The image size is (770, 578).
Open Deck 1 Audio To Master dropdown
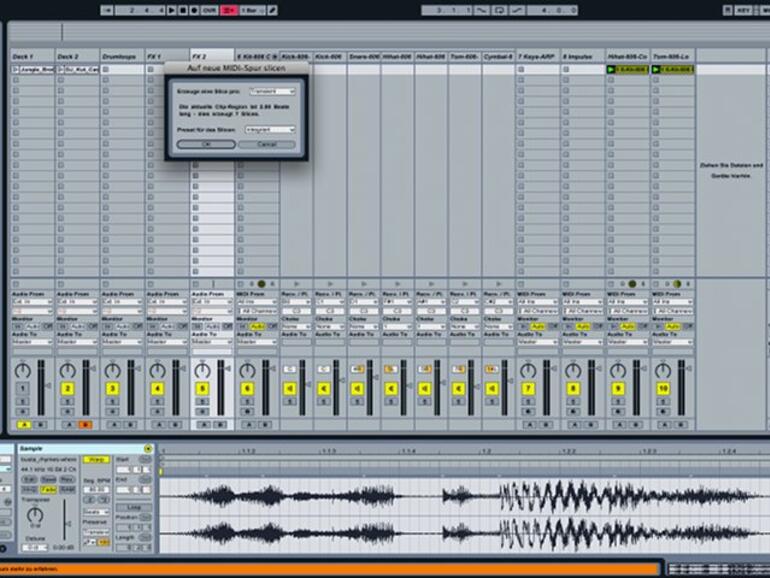coord(31,342)
